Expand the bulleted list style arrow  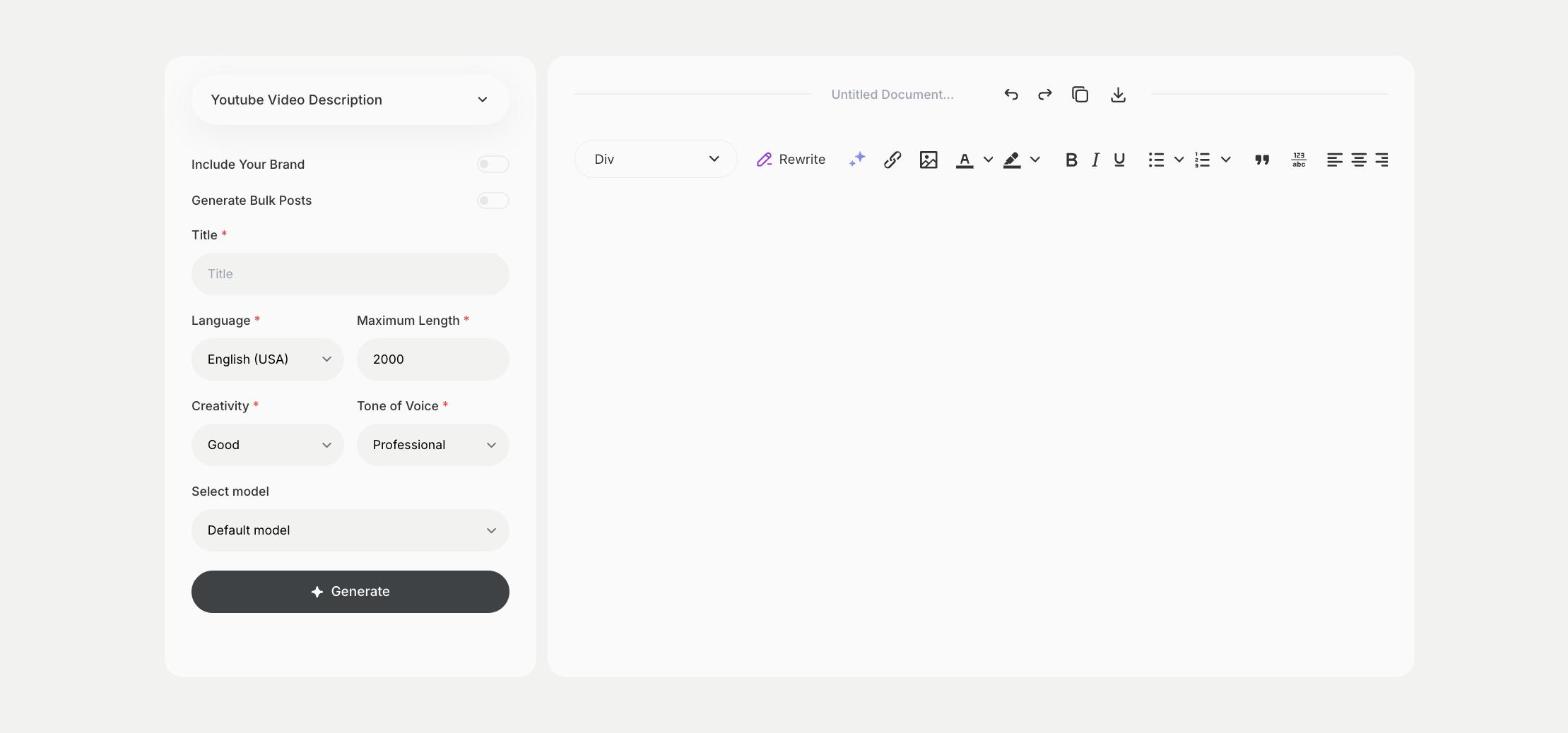(x=1179, y=160)
